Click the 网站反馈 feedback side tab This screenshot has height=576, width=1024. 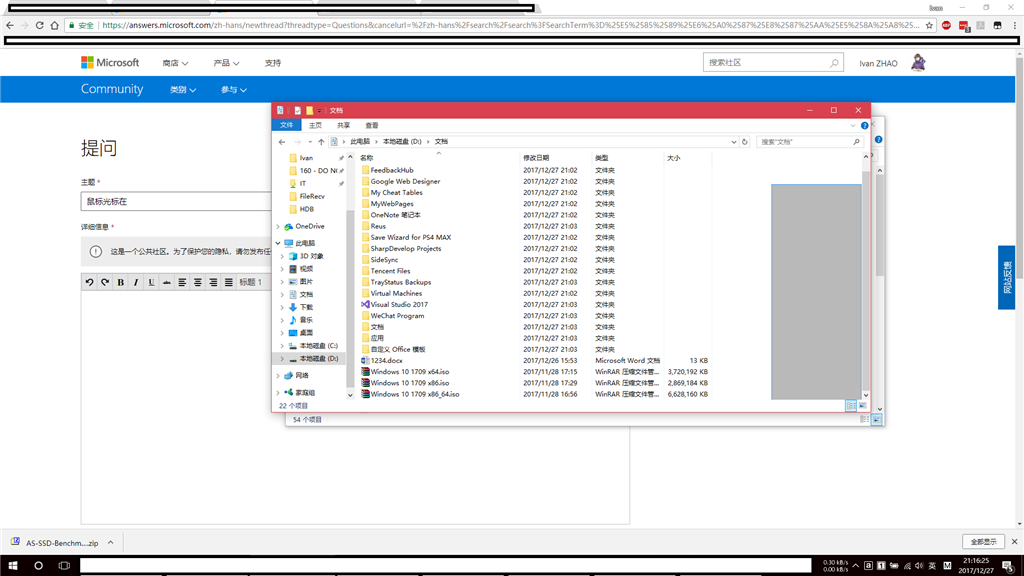pyautogui.click(x=1006, y=278)
